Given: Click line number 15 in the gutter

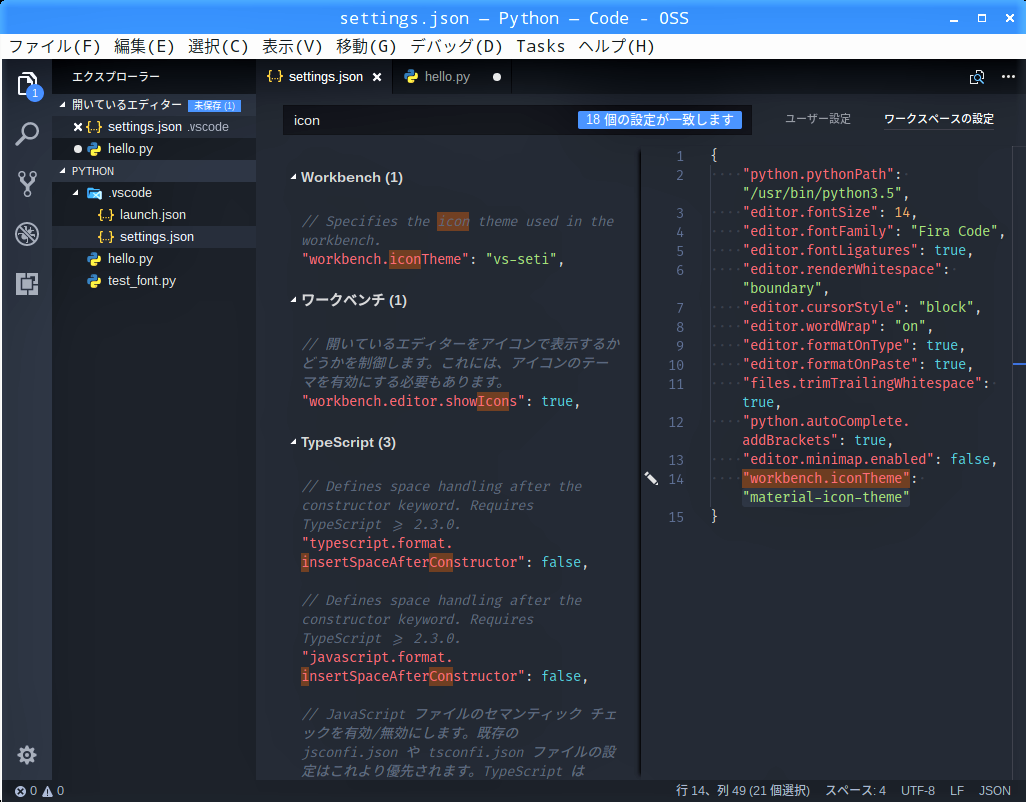Looking at the screenshot, I should (676, 517).
